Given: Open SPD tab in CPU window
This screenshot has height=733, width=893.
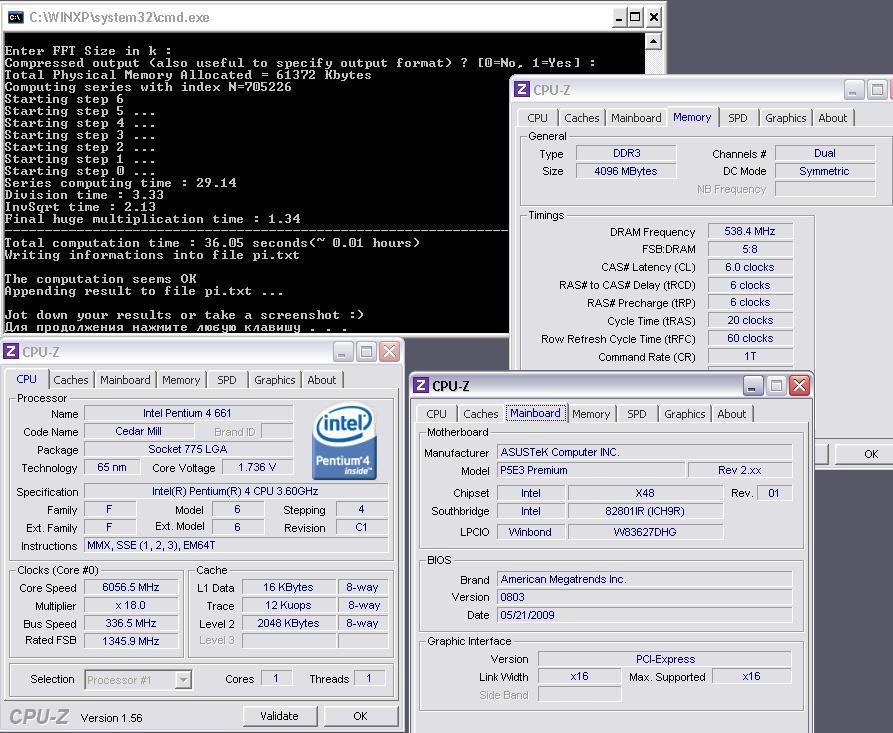Looking at the screenshot, I should [227, 380].
